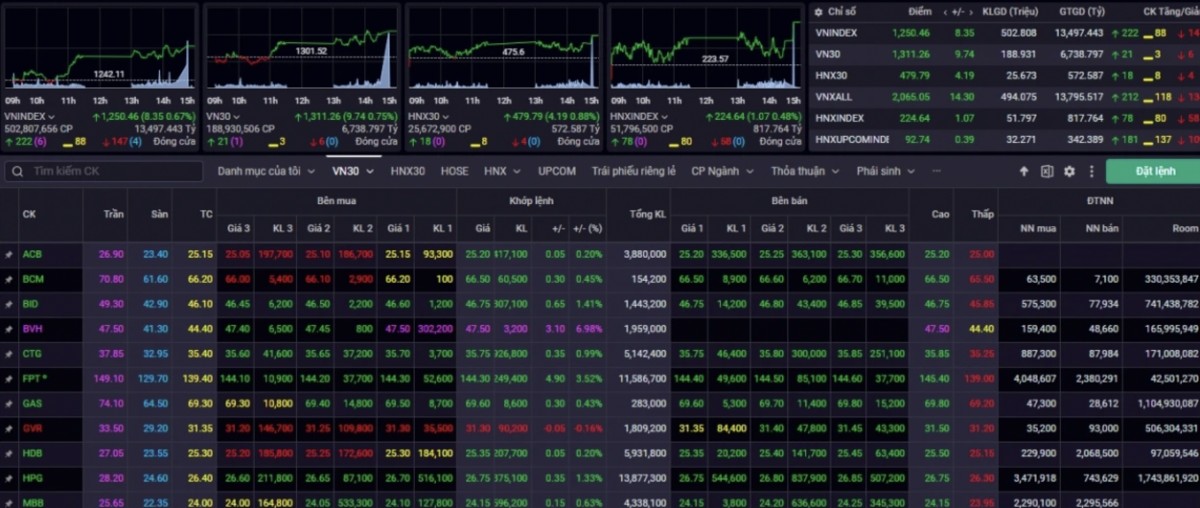Click the upward arrow toolbar icon

coord(1023,172)
